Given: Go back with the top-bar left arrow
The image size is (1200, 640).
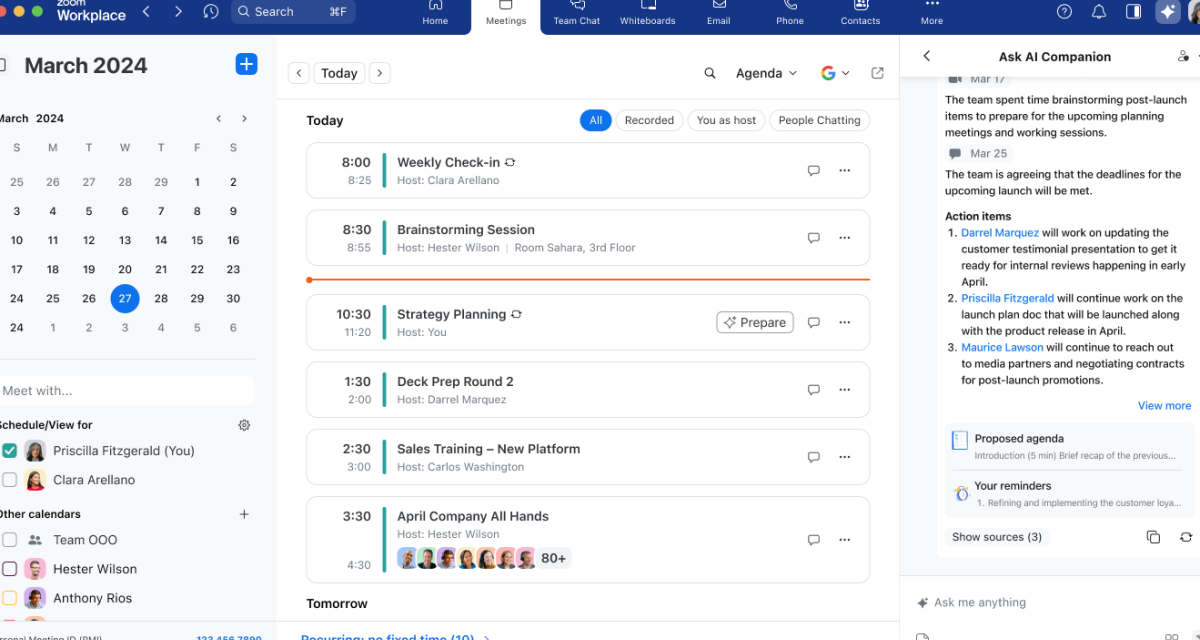Looking at the screenshot, I should pos(147,12).
